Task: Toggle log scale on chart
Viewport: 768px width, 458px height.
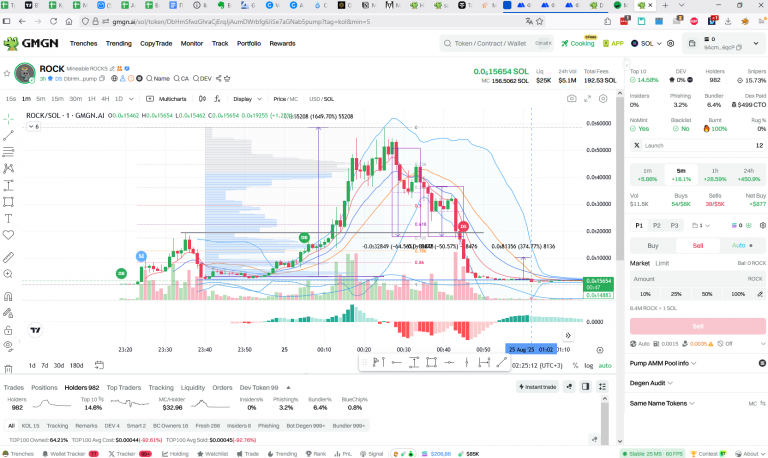Action: point(588,365)
